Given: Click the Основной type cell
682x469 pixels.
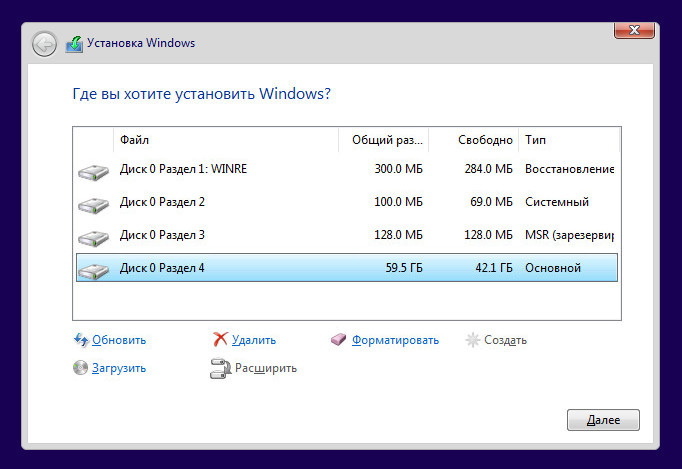Looking at the screenshot, I should coord(553,268).
